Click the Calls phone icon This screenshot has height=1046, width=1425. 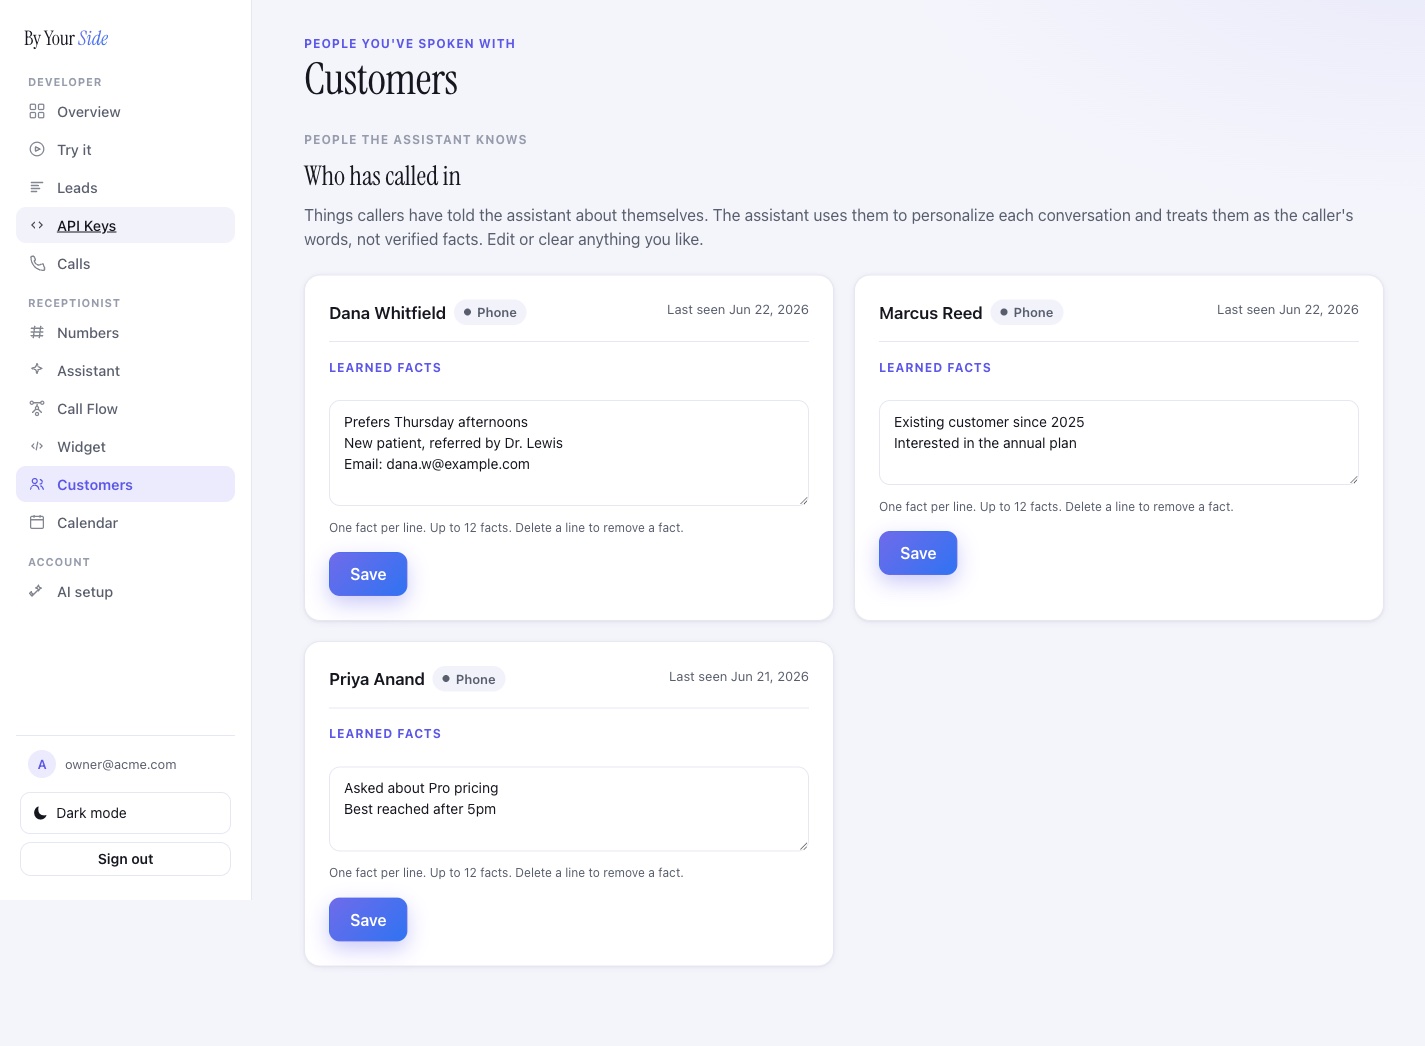coord(37,263)
